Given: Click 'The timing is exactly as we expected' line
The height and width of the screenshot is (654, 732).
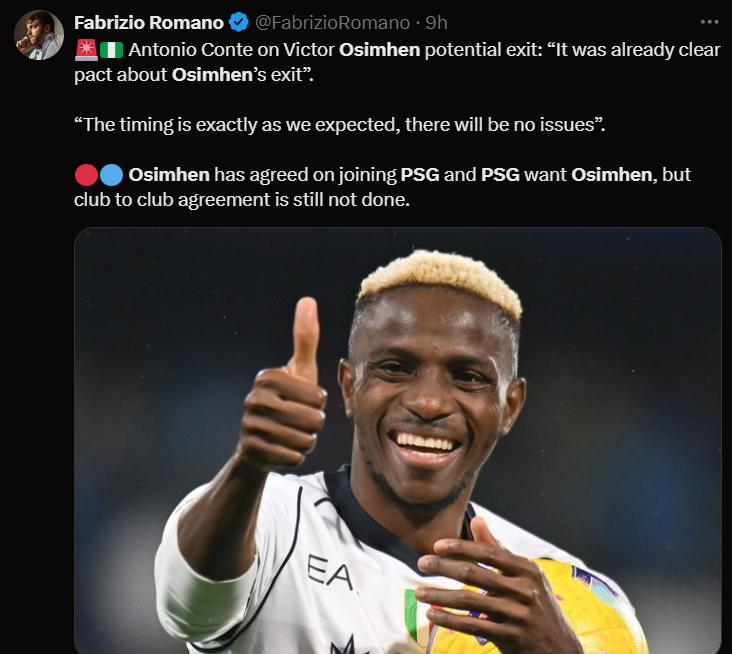Looking at the screenshot, I should click(x=339, y=125).
